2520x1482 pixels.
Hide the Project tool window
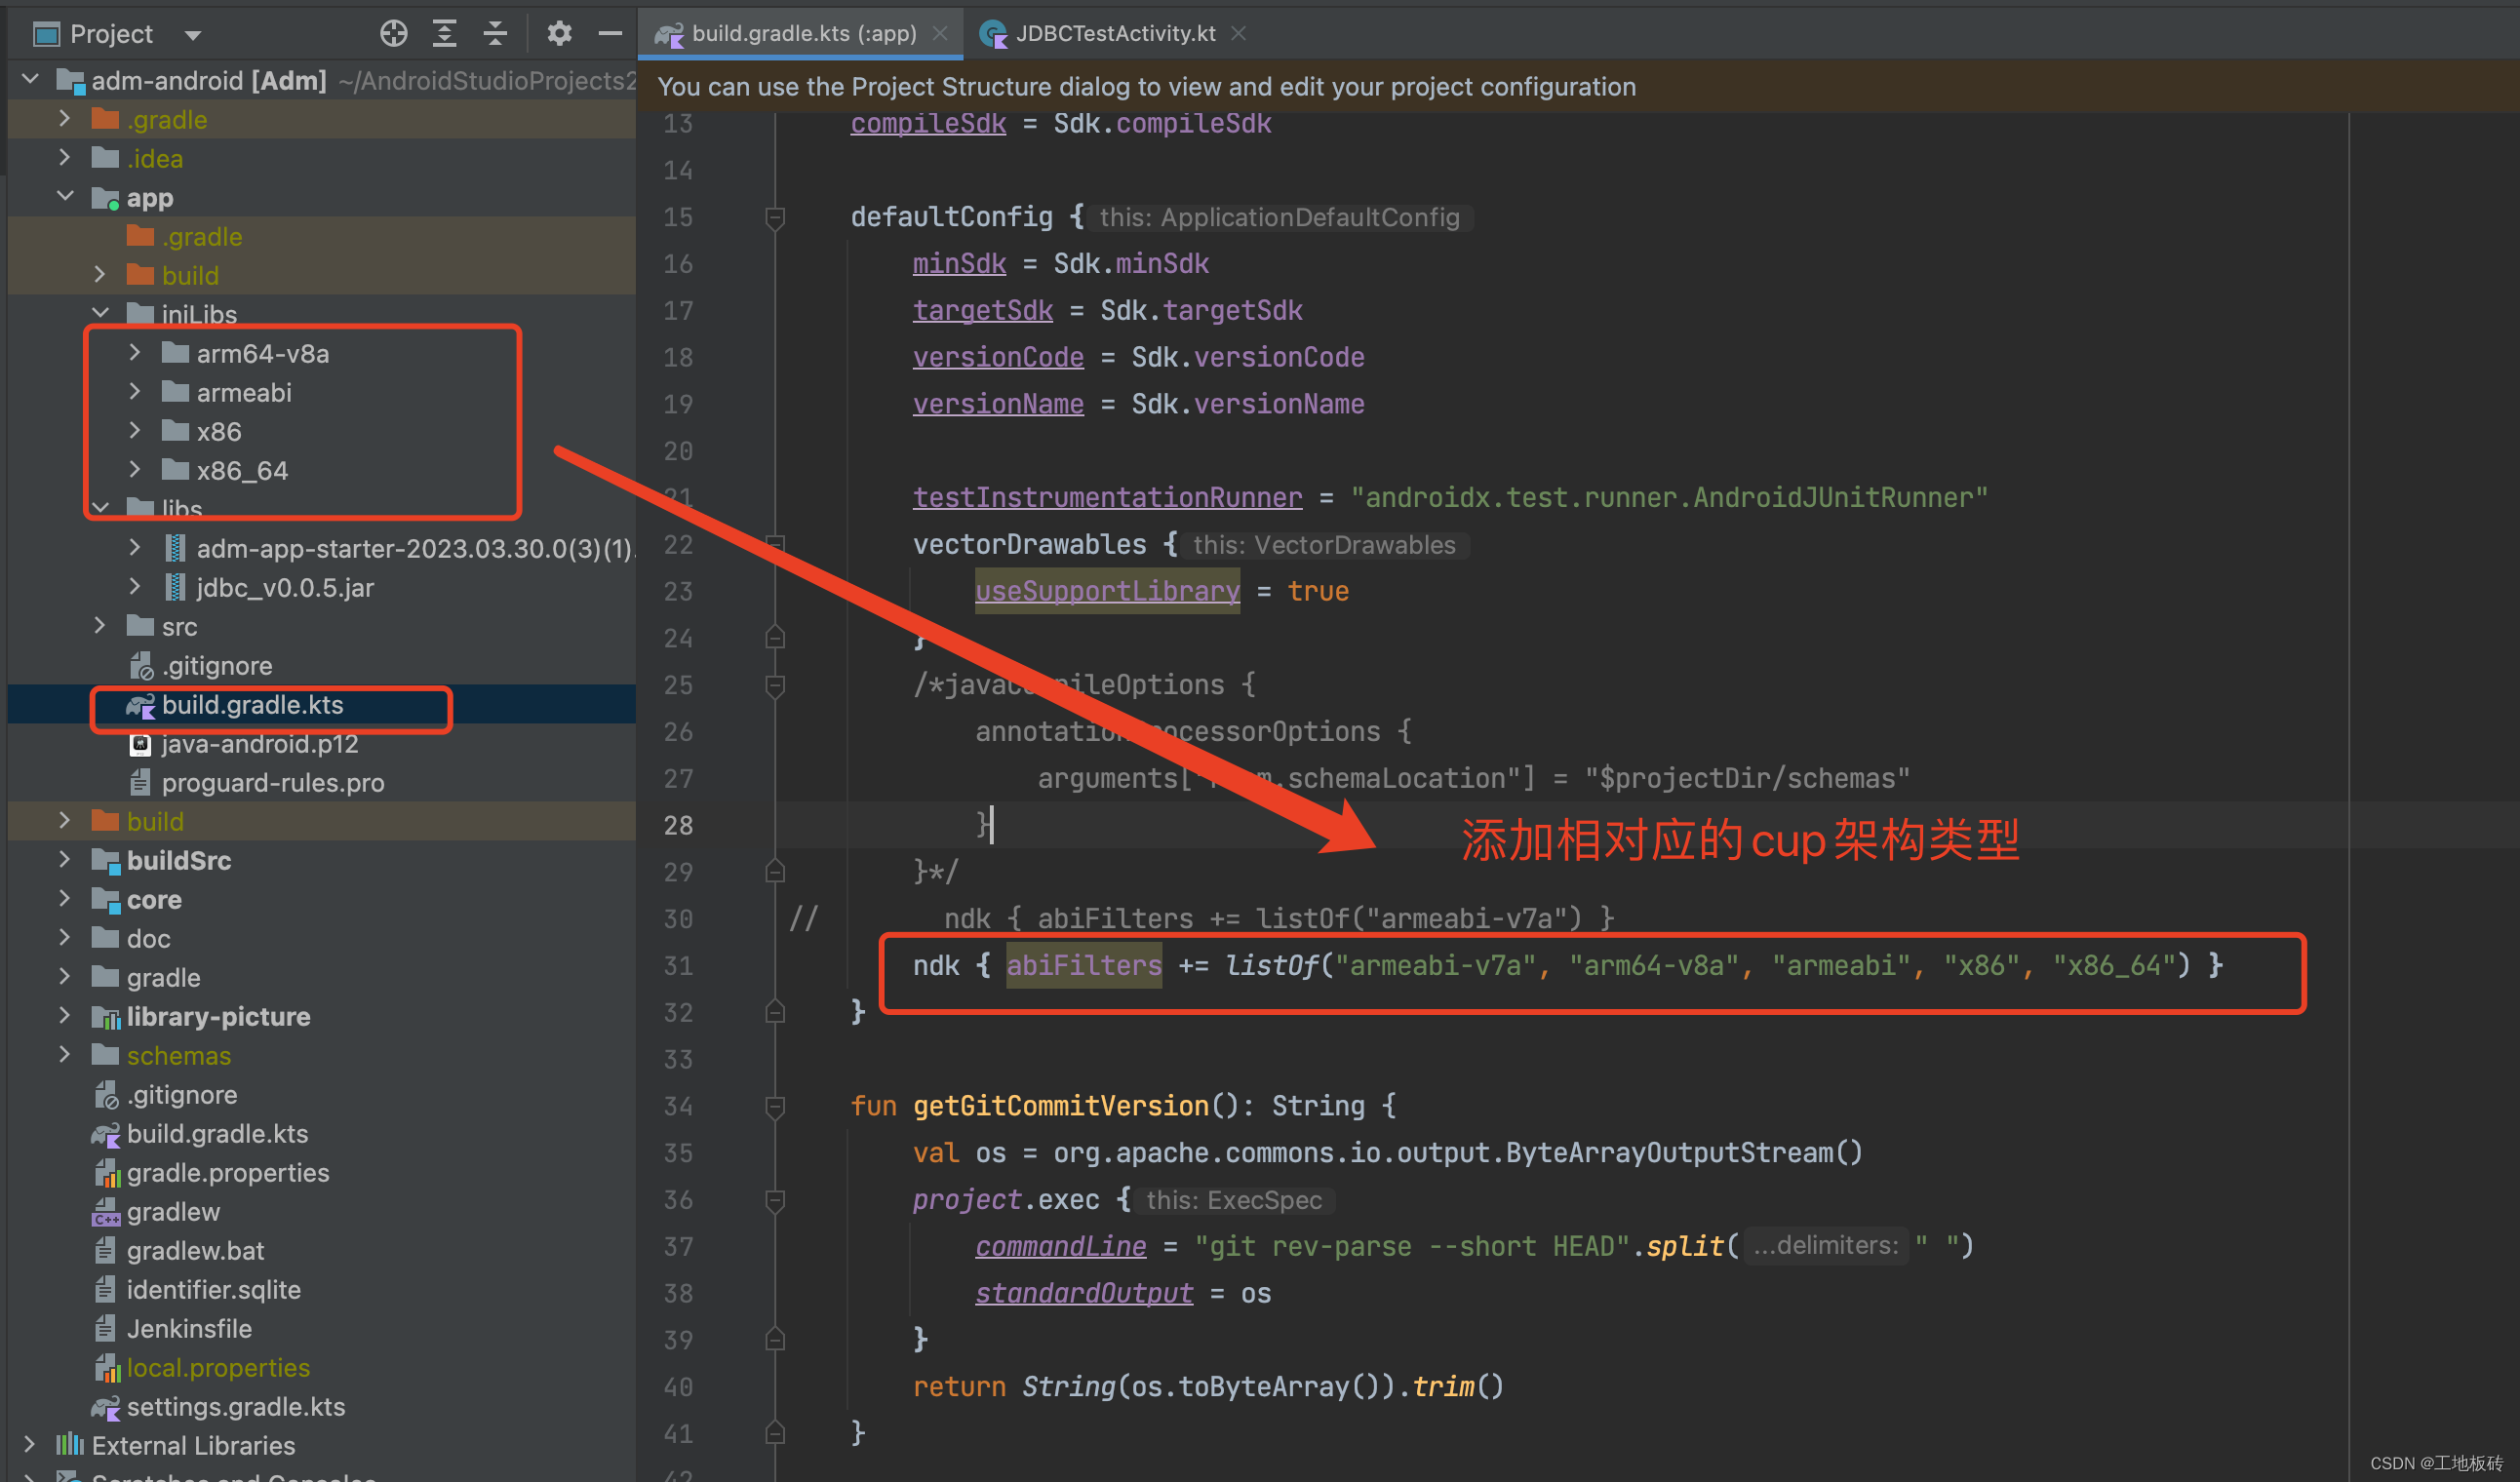(610, 34)
